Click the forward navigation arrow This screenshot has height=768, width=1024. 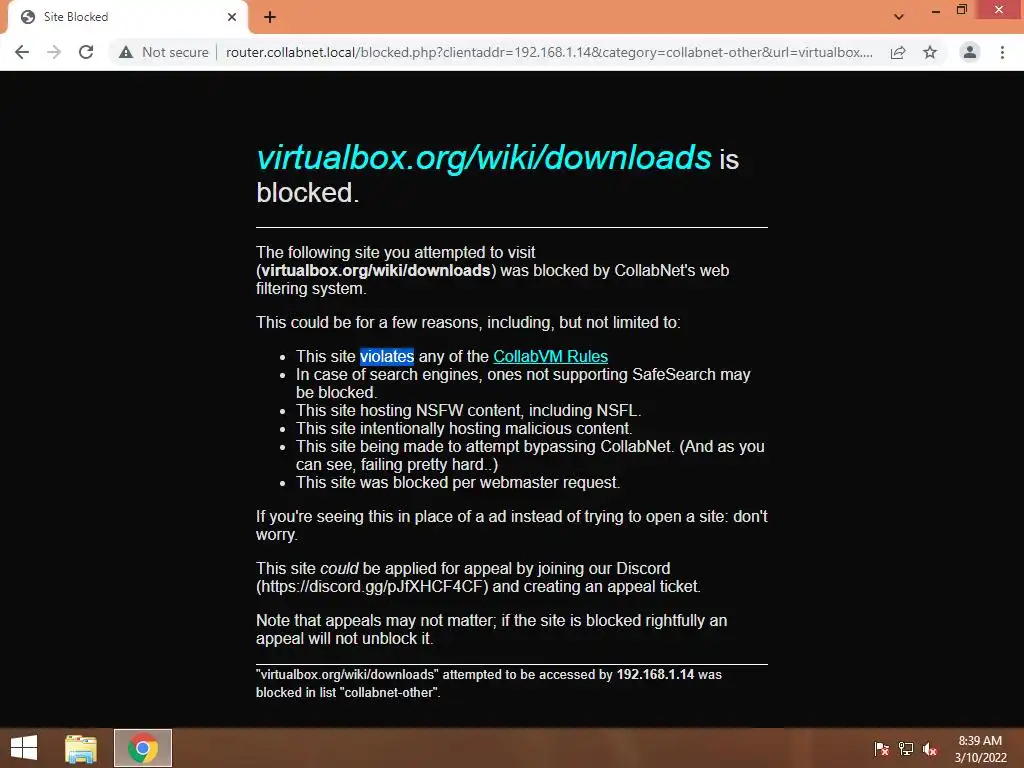click(x=54, y=52)
